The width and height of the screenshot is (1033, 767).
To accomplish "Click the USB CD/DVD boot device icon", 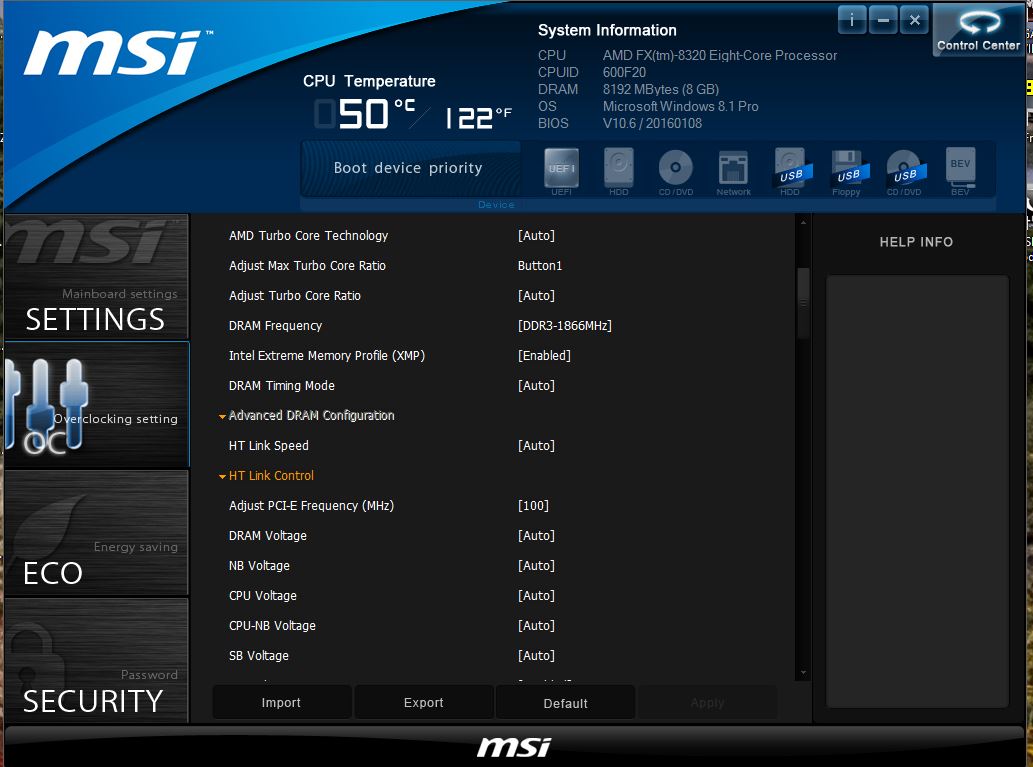I will [905, 171].
